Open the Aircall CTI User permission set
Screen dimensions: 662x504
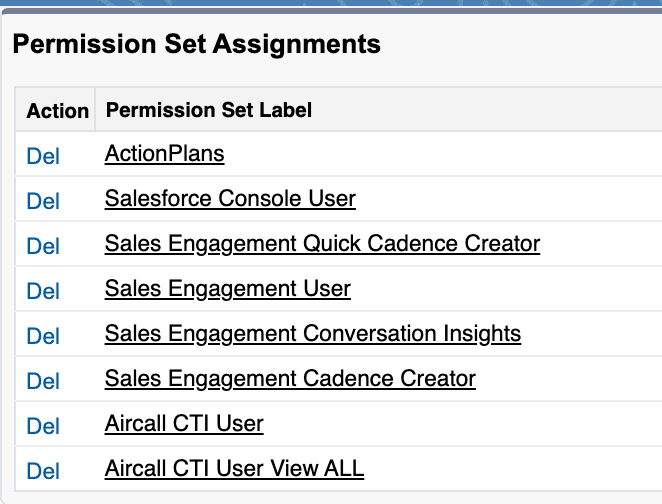(x=184, y=424)
